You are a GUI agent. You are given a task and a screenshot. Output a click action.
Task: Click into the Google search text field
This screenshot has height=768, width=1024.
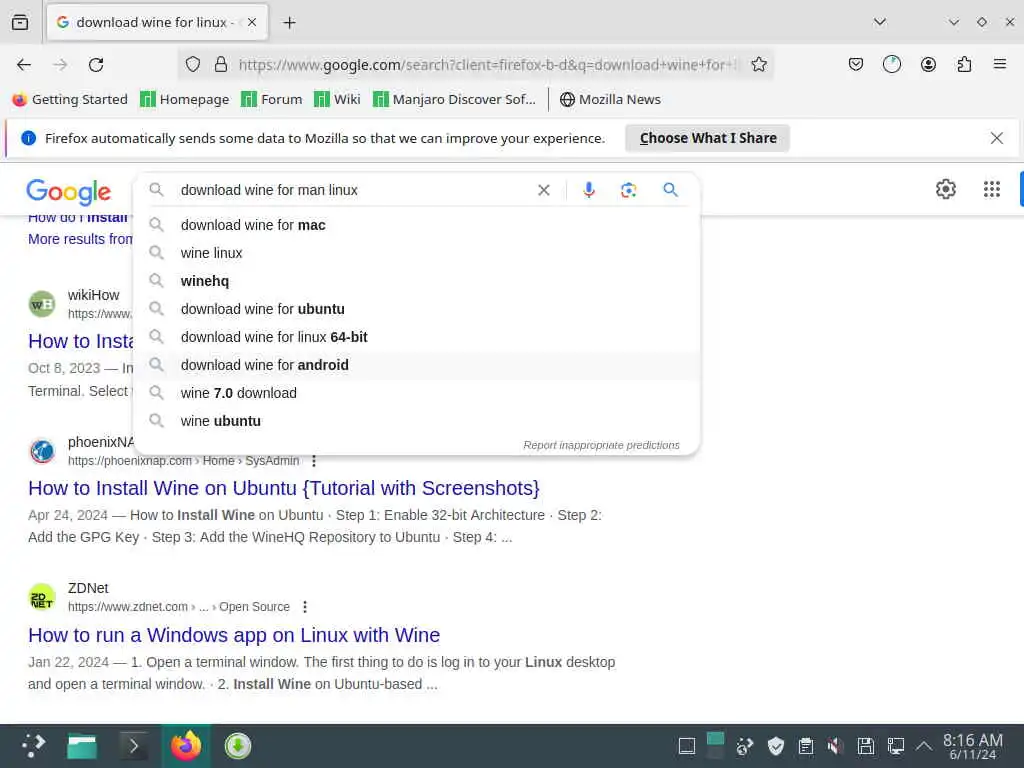coord(353,190)
